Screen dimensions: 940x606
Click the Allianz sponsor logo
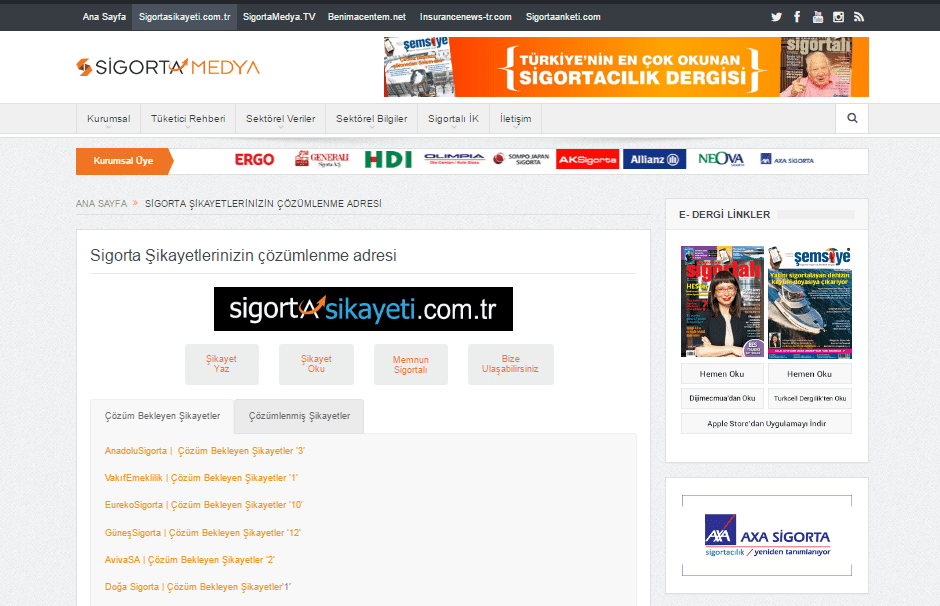tap(654, 160)
